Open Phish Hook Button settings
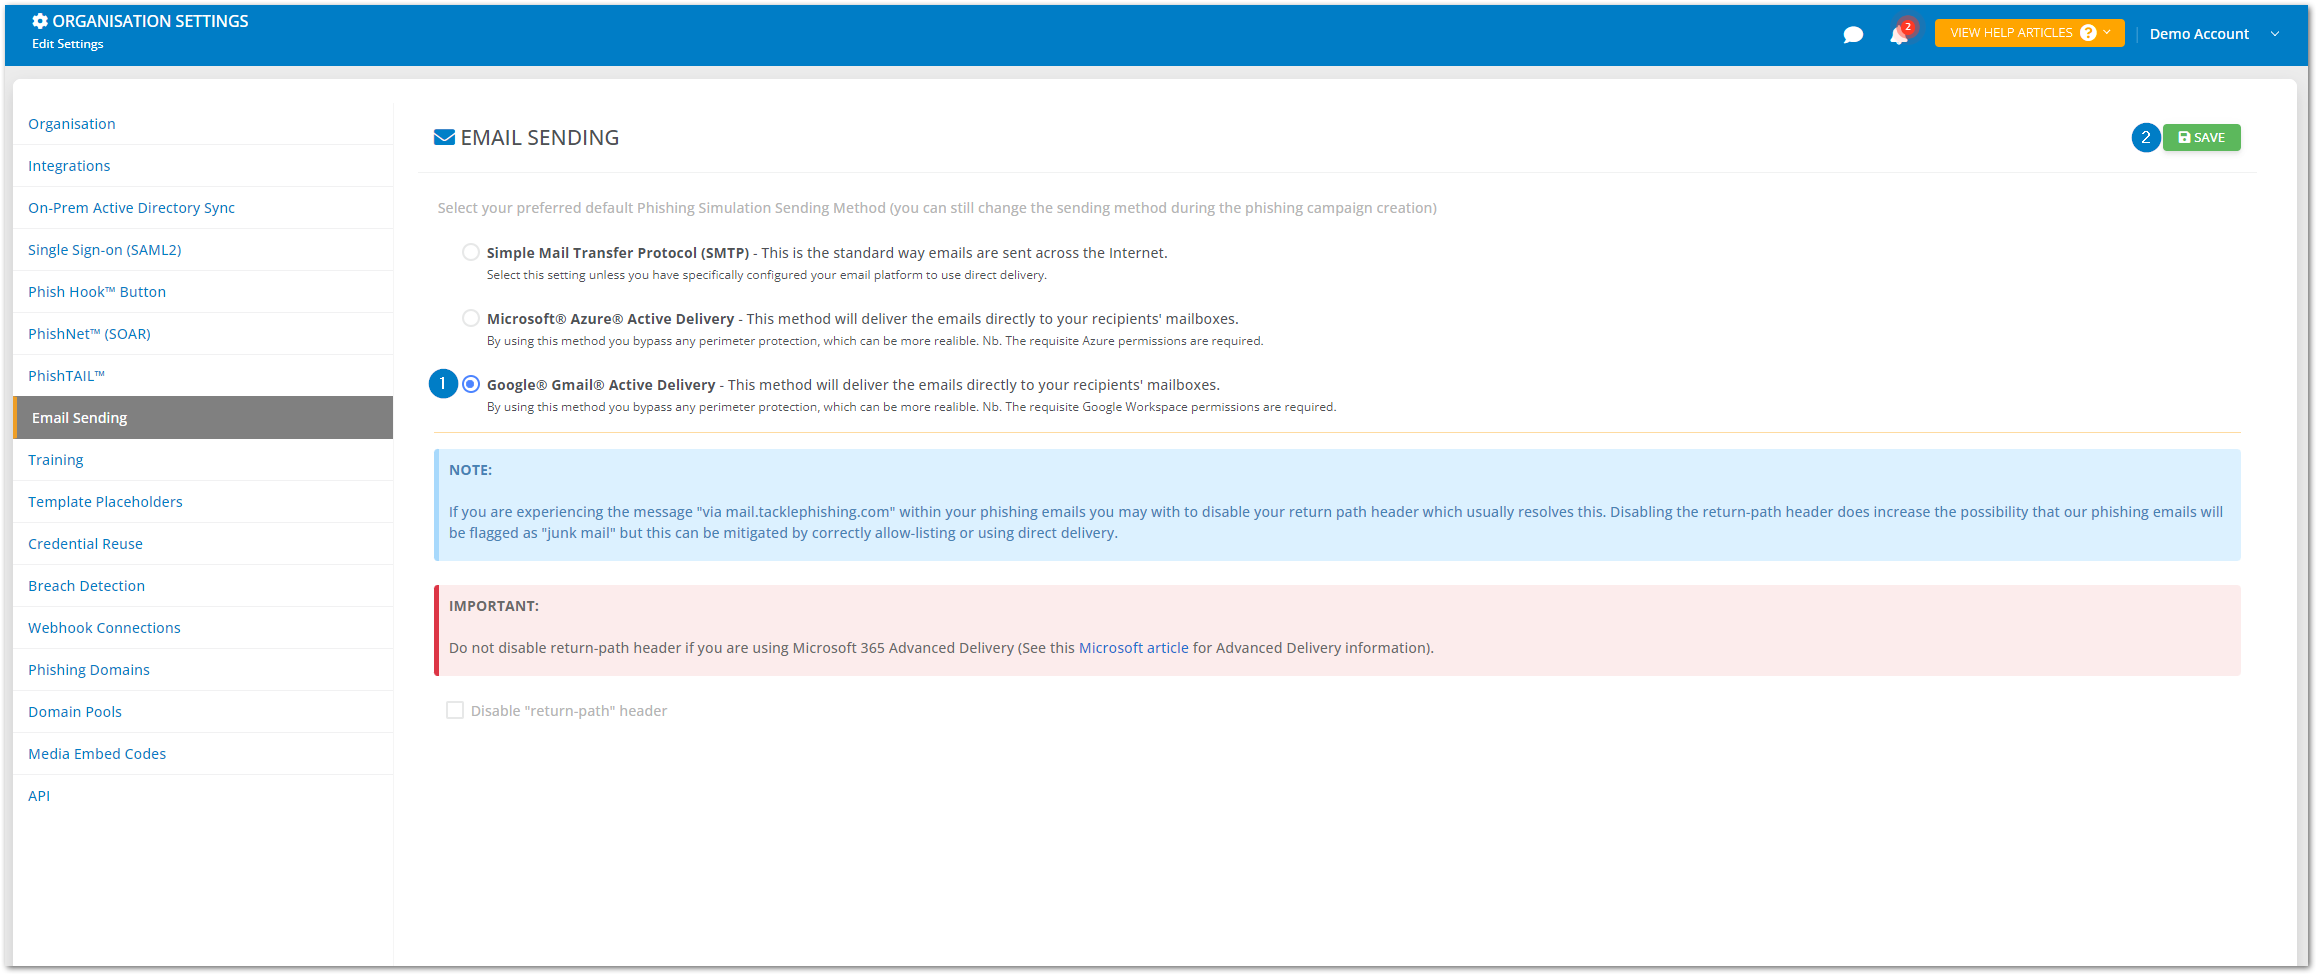This screenshot has height=975, width=2317. [x=203, y=292]
